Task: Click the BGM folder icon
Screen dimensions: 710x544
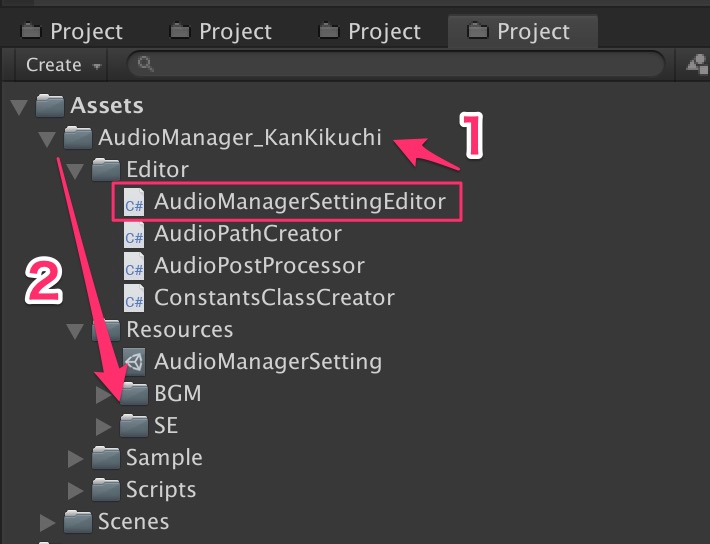Action: click(134, 394)
